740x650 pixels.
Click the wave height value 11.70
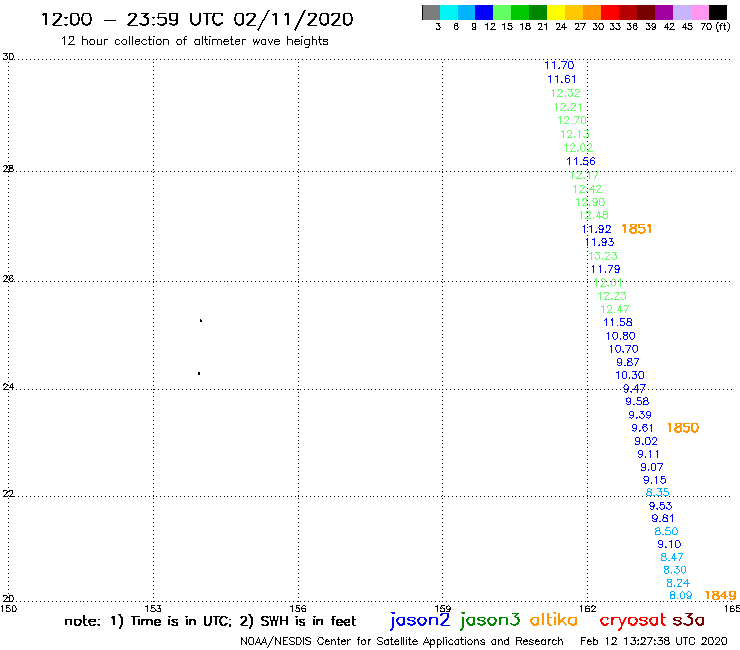(x=559, y=65)
